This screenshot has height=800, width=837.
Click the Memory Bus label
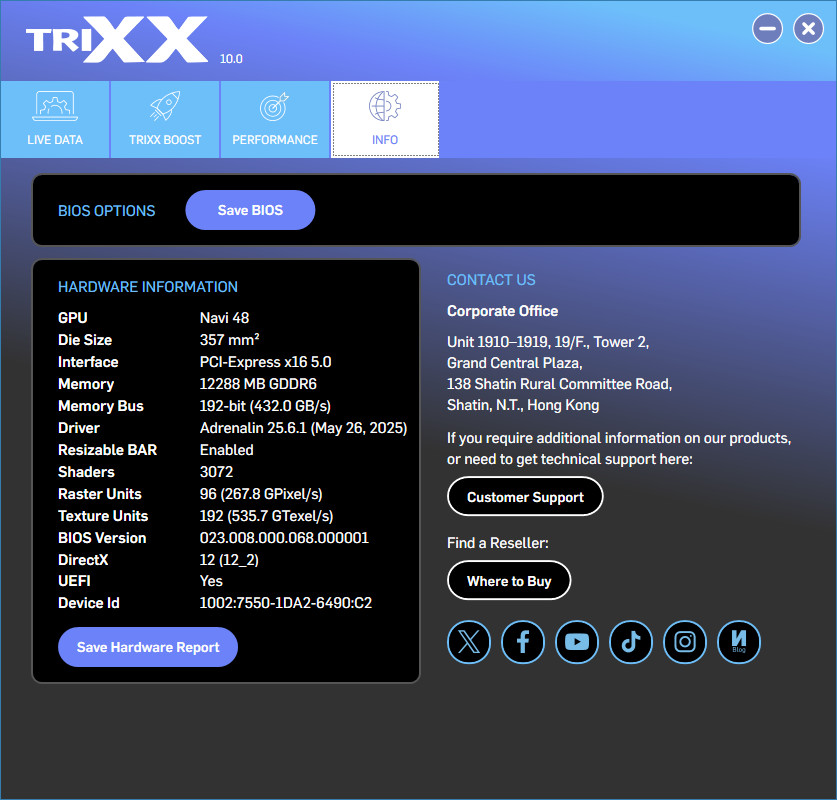[101, 406]
